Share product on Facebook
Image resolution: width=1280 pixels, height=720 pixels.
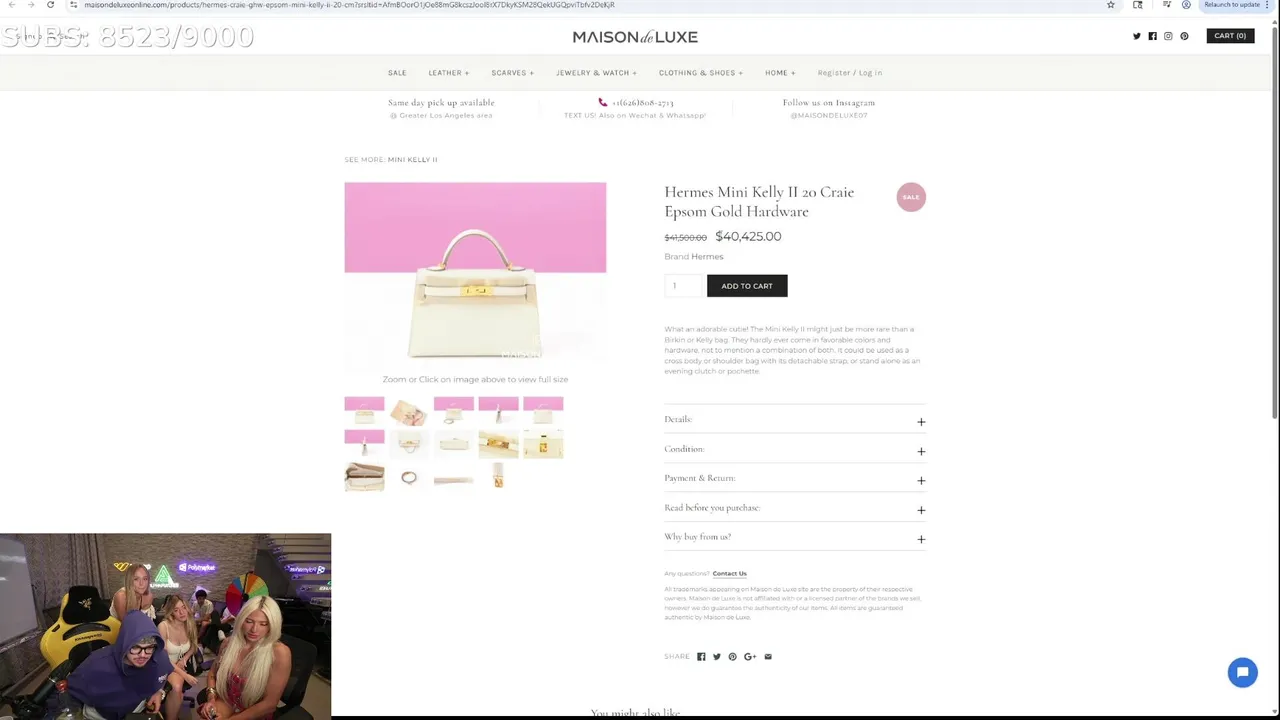pos(701,657)
